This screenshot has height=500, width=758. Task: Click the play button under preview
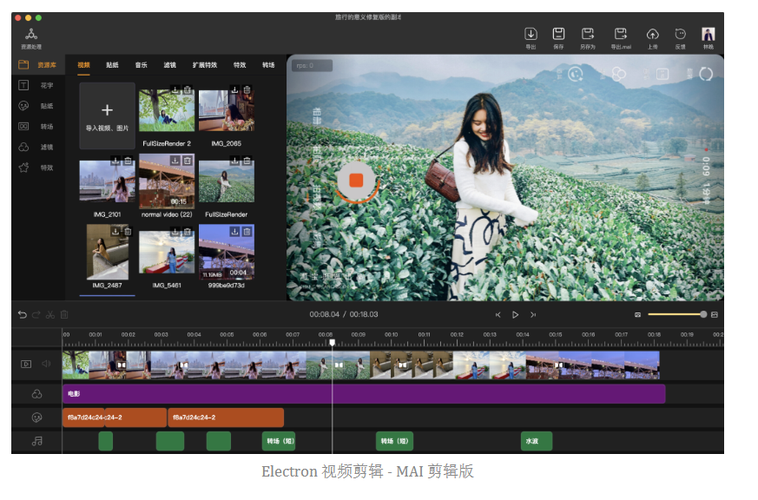pyautogui.click(x=515, y=315)
